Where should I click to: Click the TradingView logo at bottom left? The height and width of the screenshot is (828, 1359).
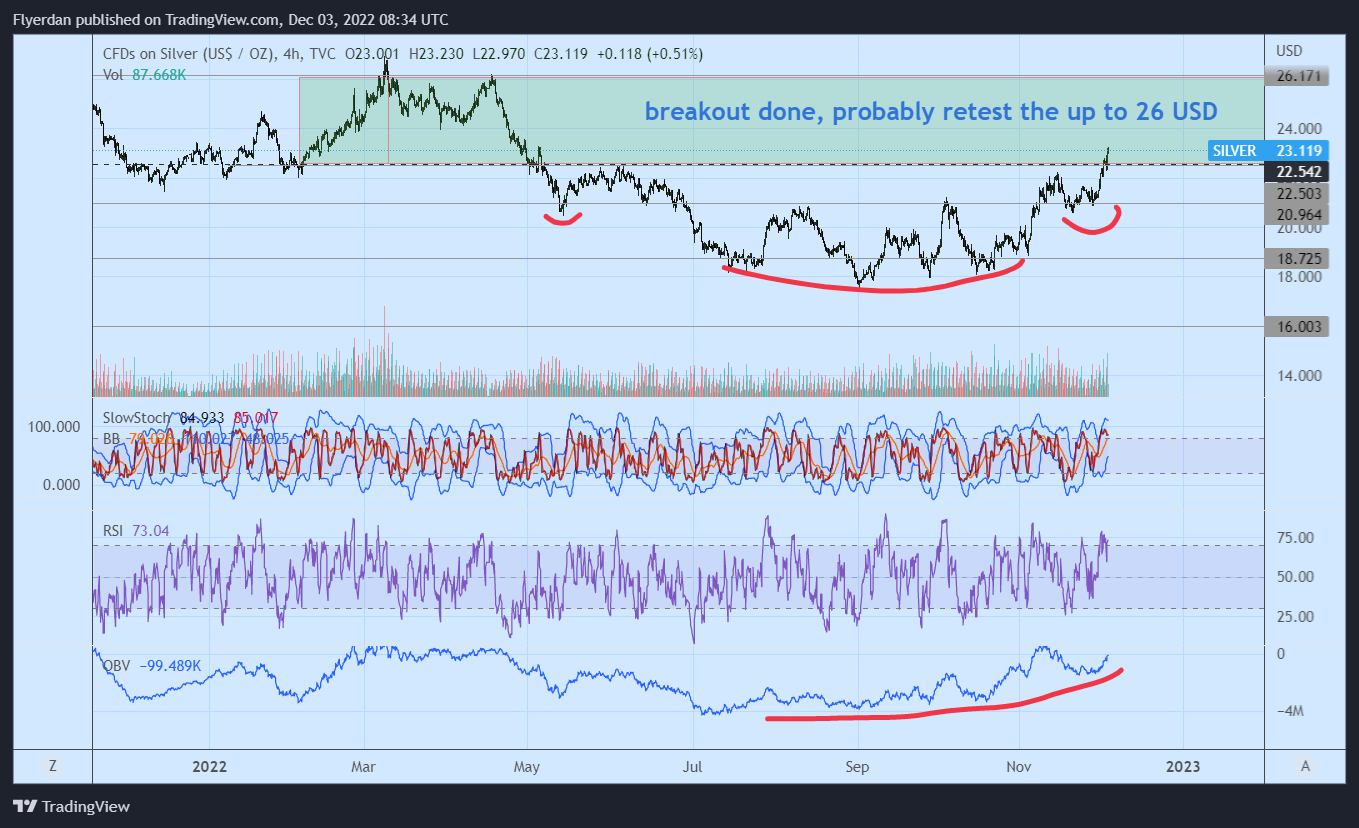pos(71,807)
